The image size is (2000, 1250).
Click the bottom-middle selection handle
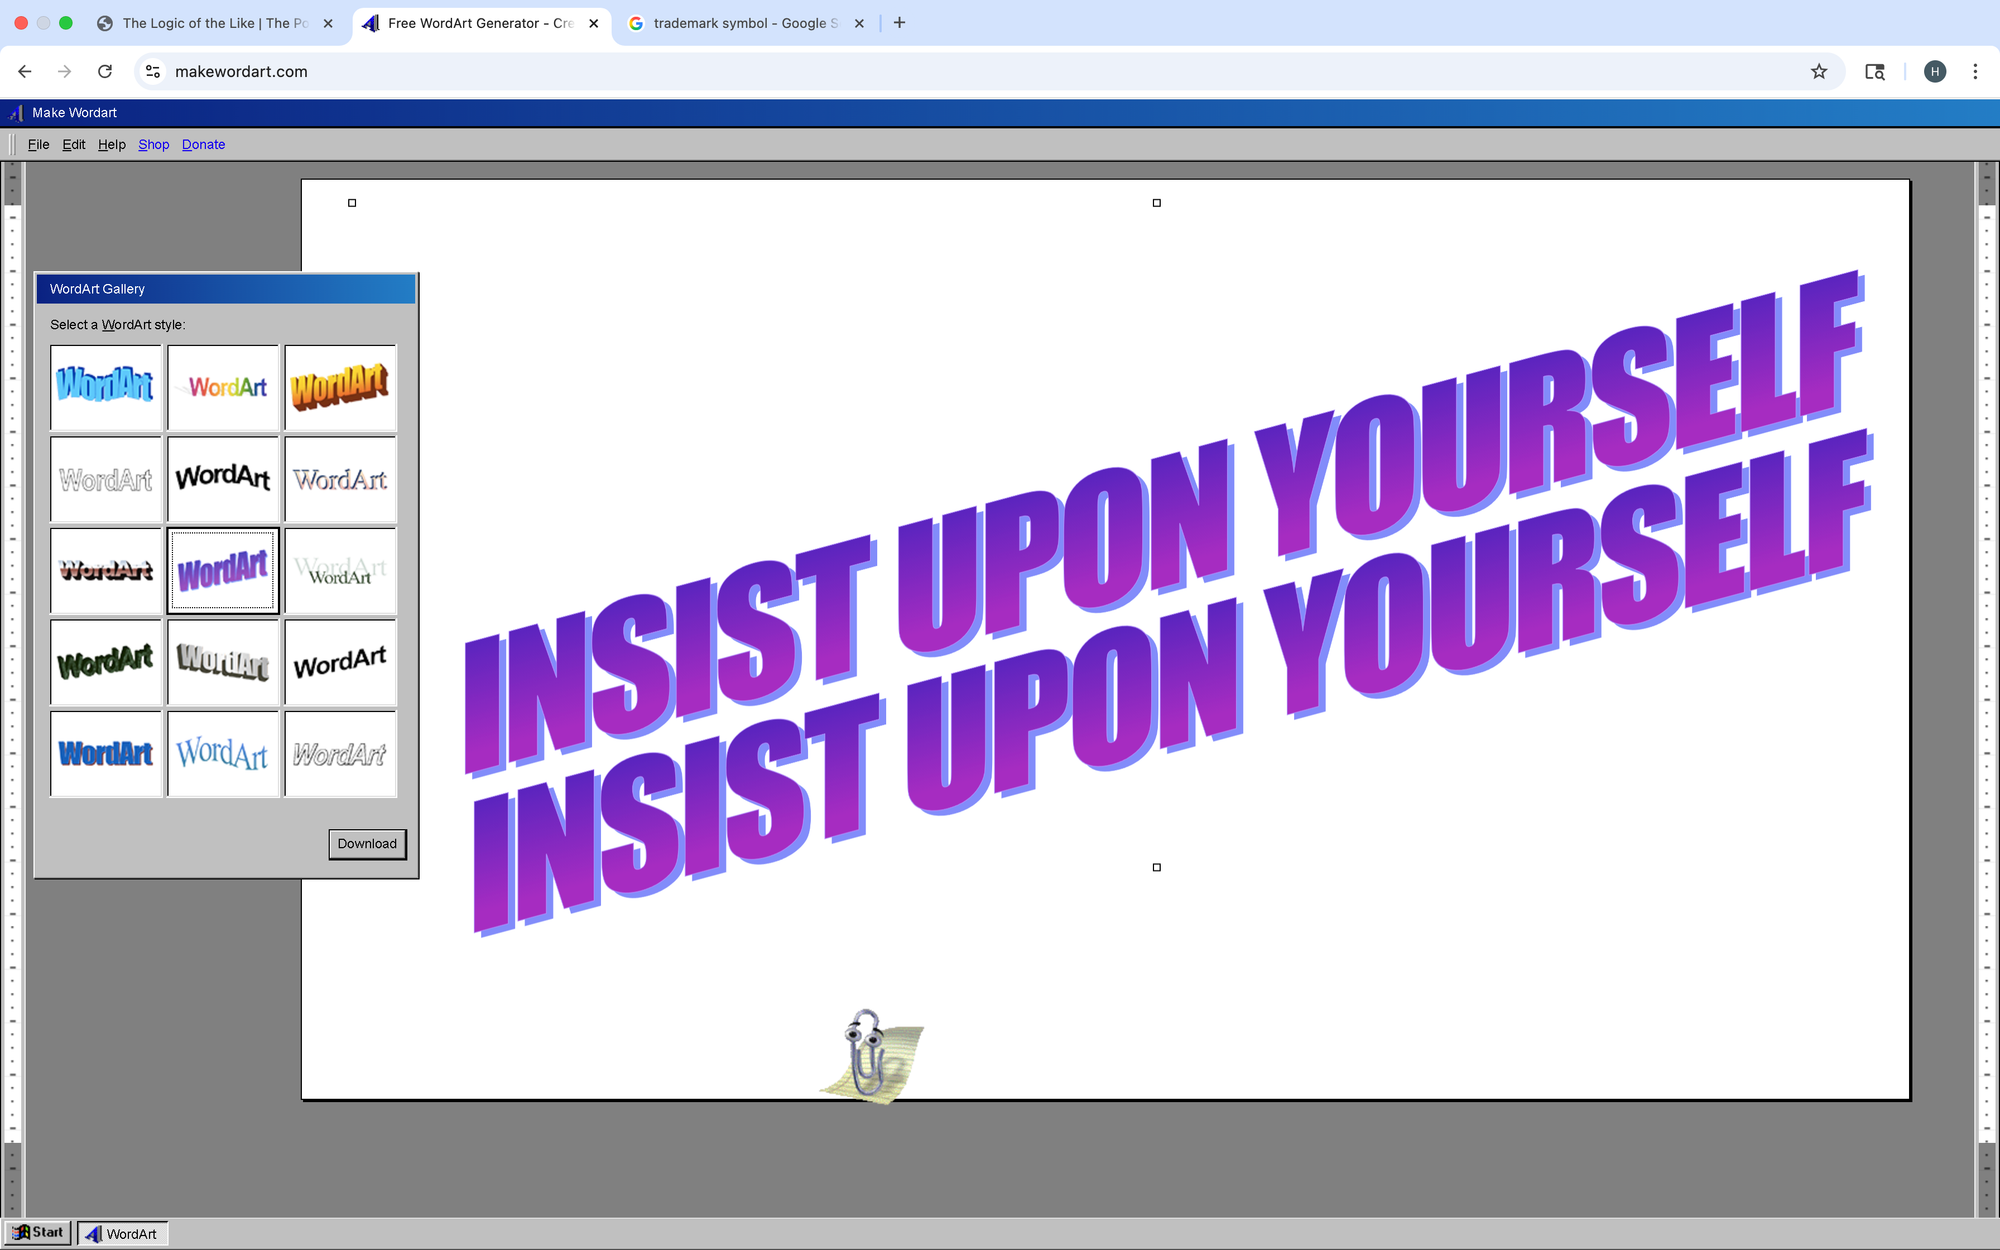coord(1157,867)
